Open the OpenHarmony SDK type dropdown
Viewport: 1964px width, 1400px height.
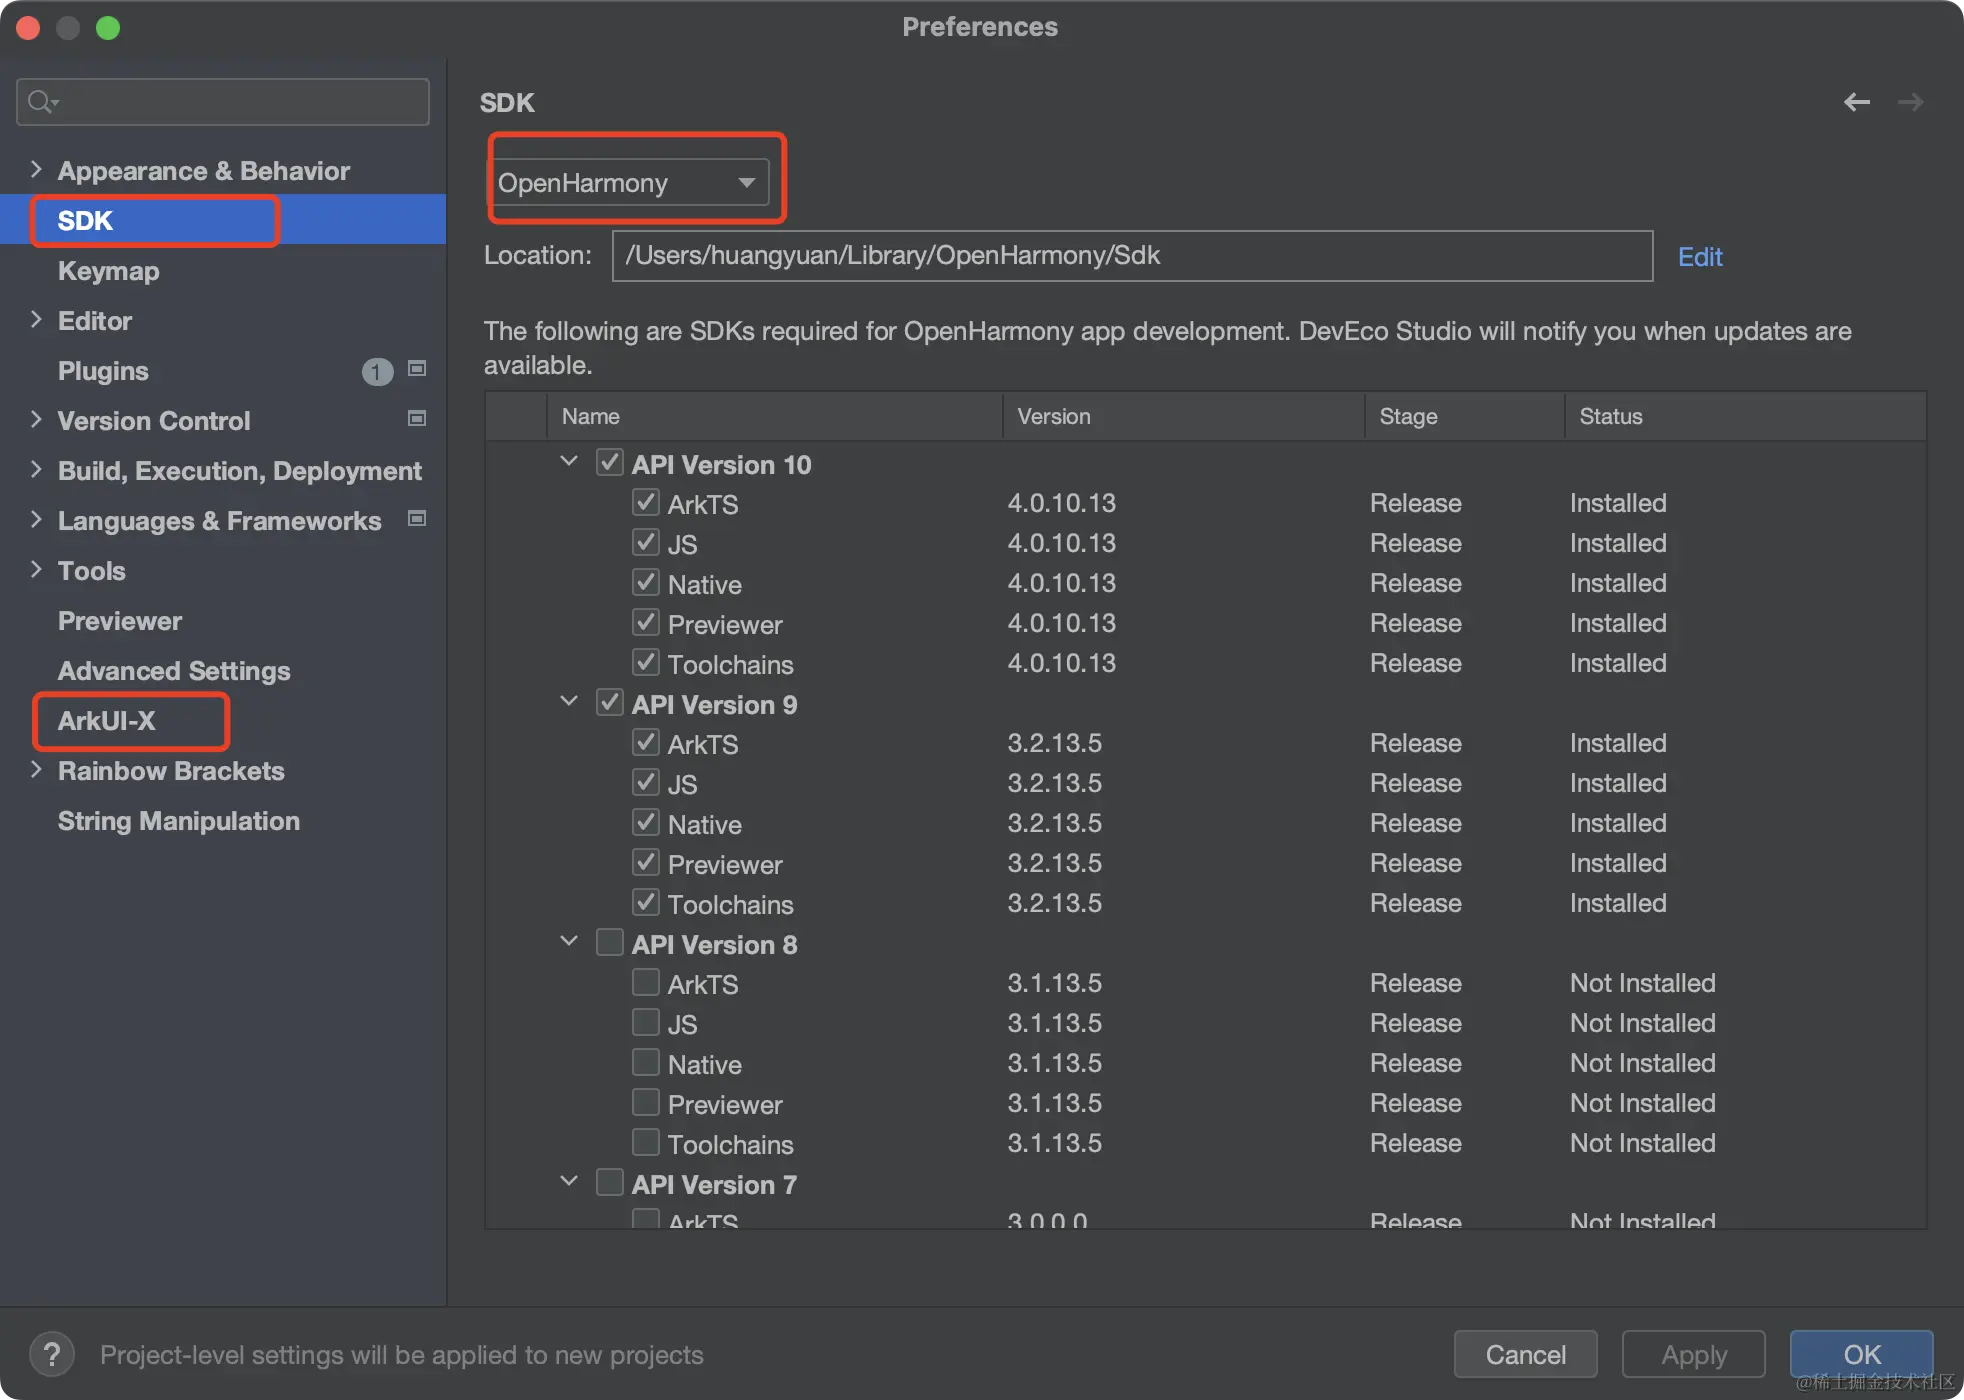[x=630, y=183]
